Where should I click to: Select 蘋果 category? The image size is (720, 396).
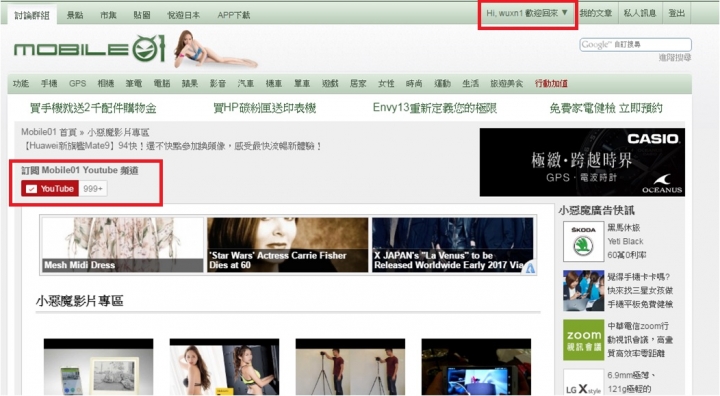(190, 84)
